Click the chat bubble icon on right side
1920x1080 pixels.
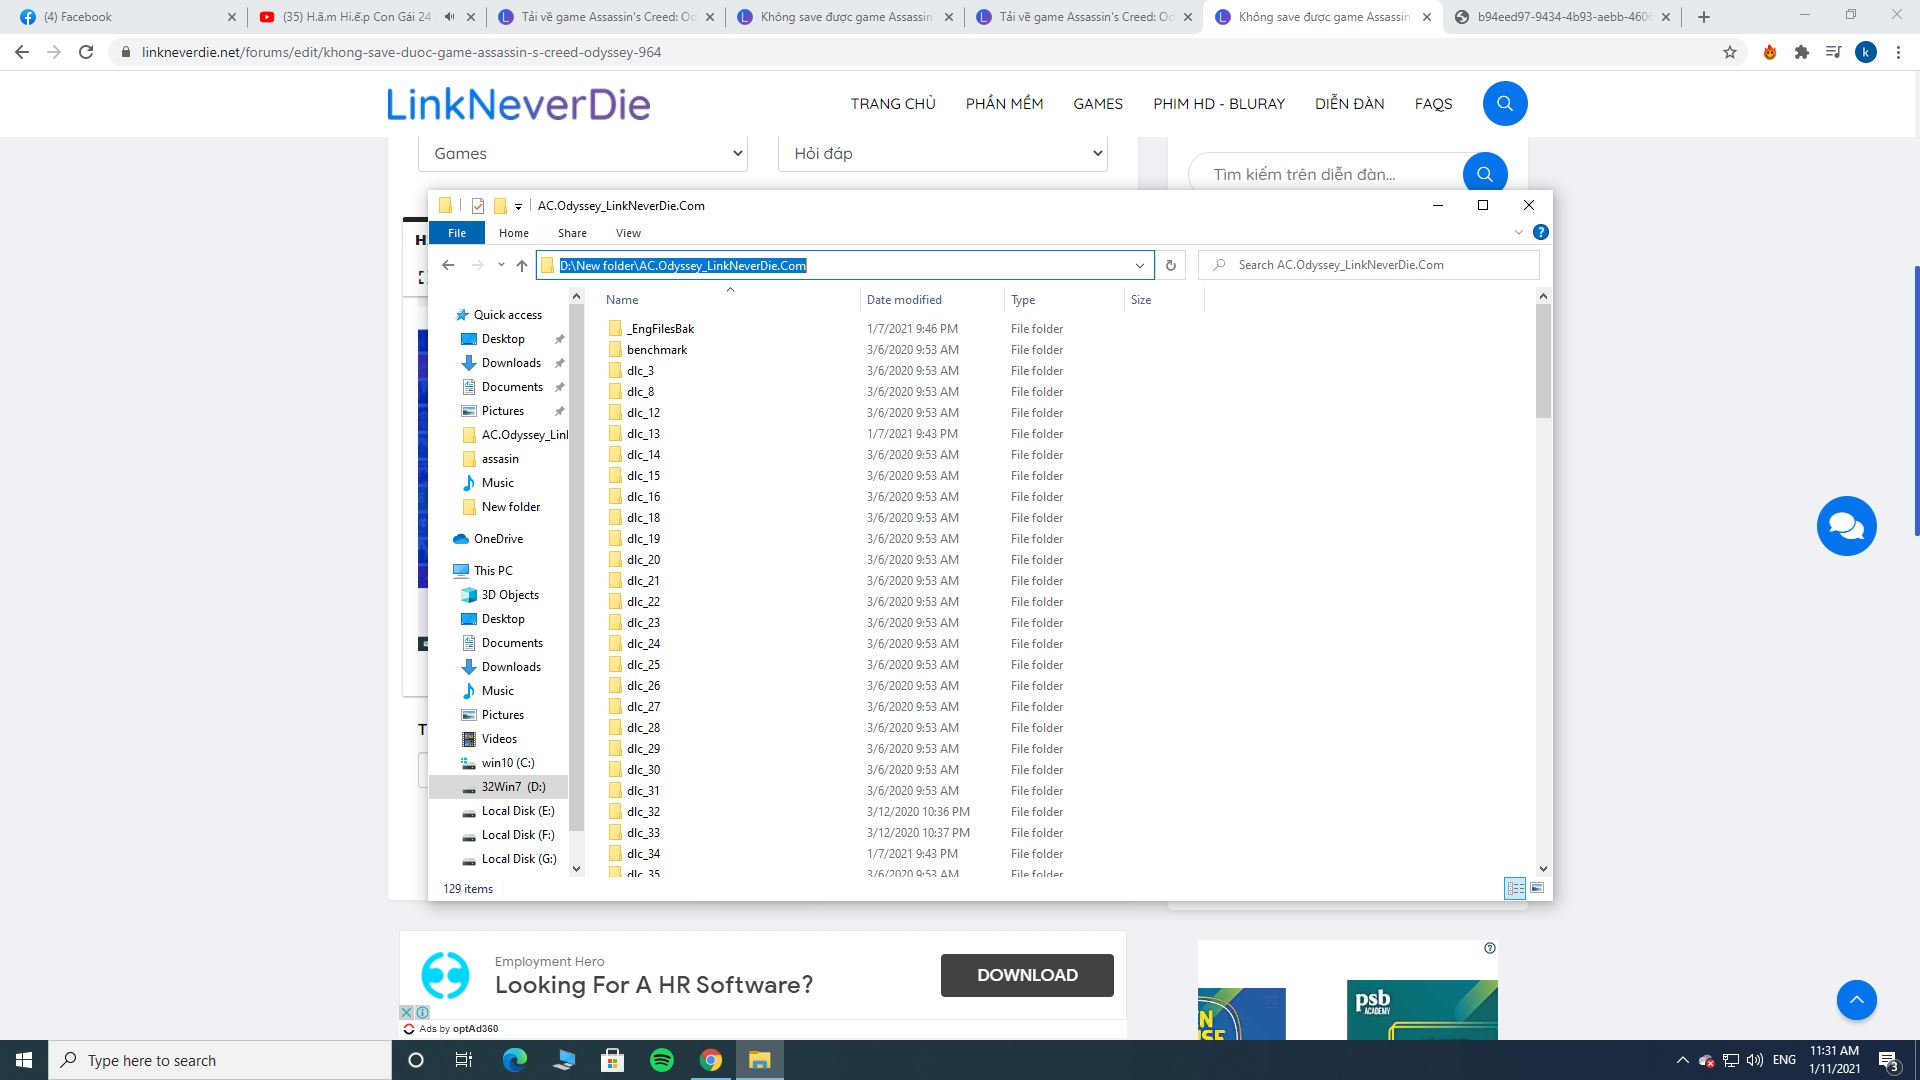(1846, 524)
